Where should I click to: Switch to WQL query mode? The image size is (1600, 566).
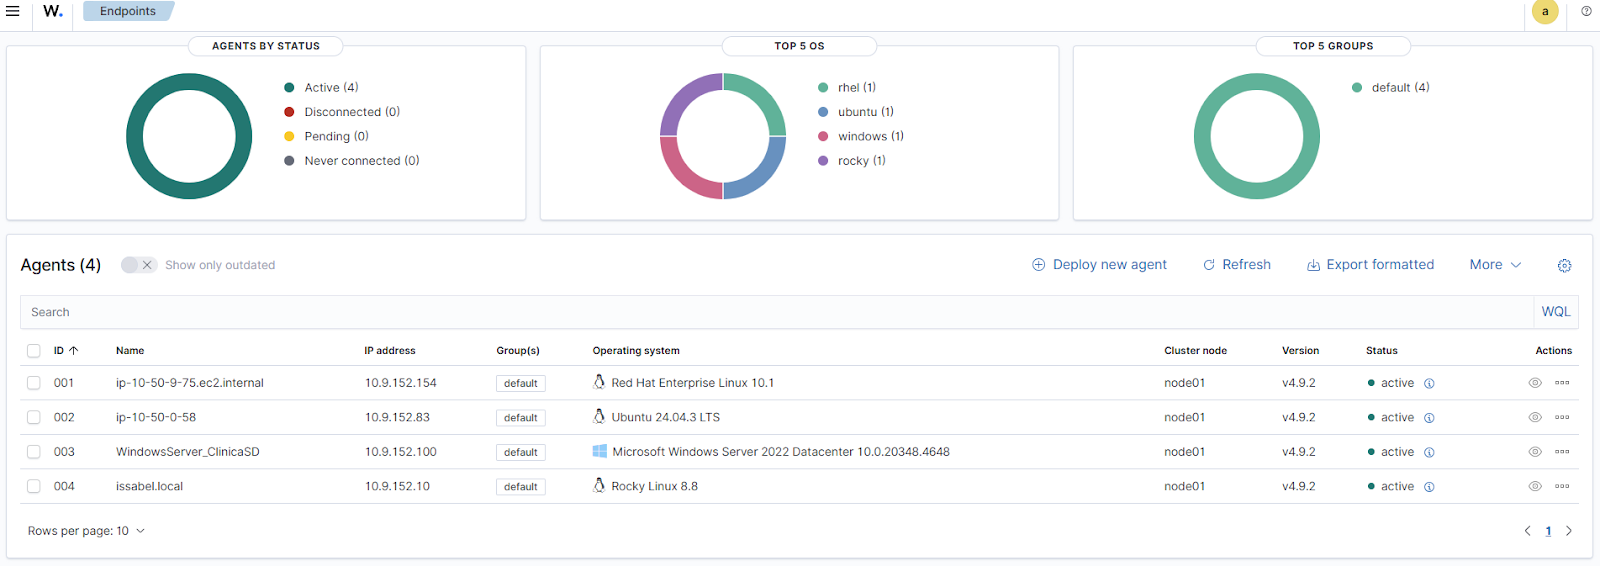click(1556, 312)
